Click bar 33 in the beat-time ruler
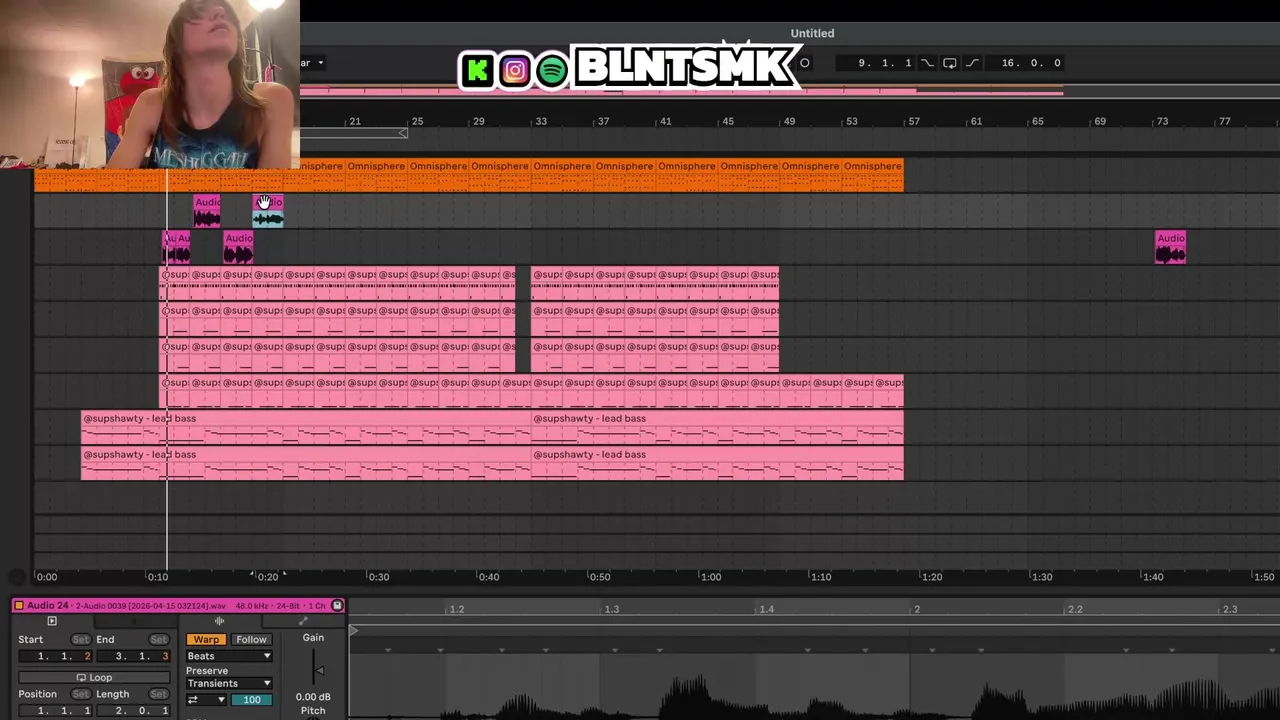1280x720 pixels. pyautogui.click(x=540, y=121)
